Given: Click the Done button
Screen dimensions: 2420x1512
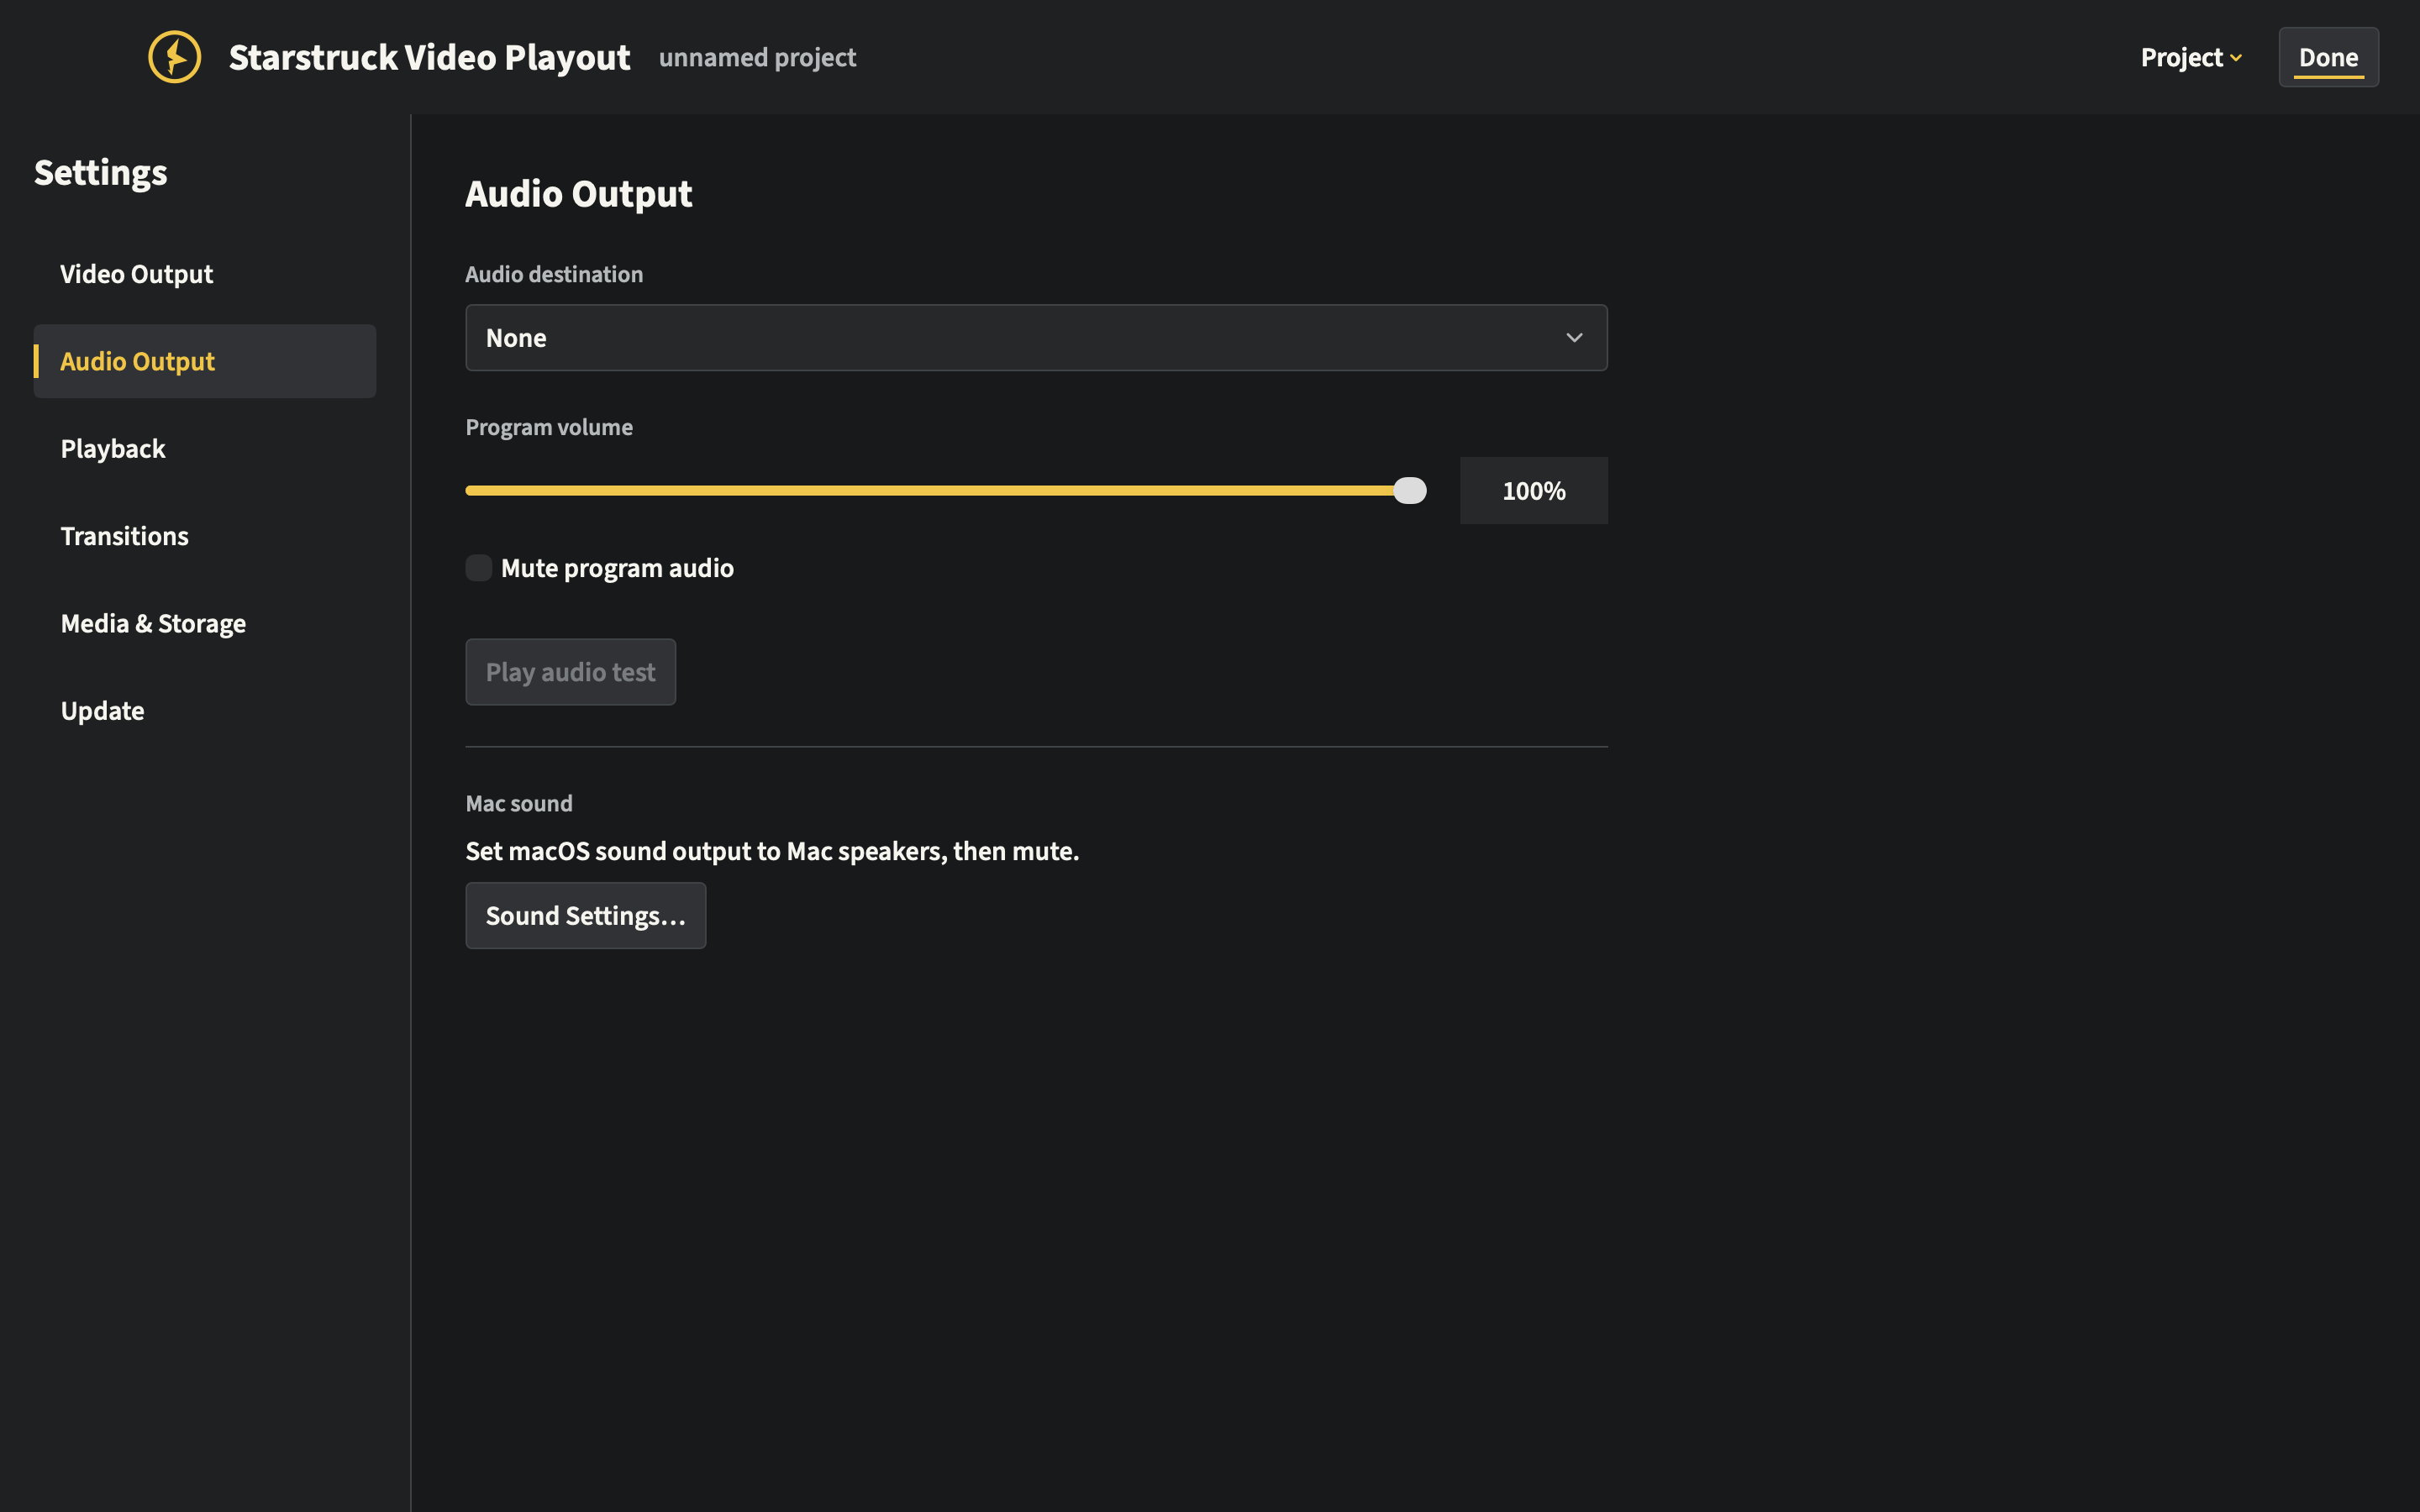Looking at the screenshot, I should 2328,57.
